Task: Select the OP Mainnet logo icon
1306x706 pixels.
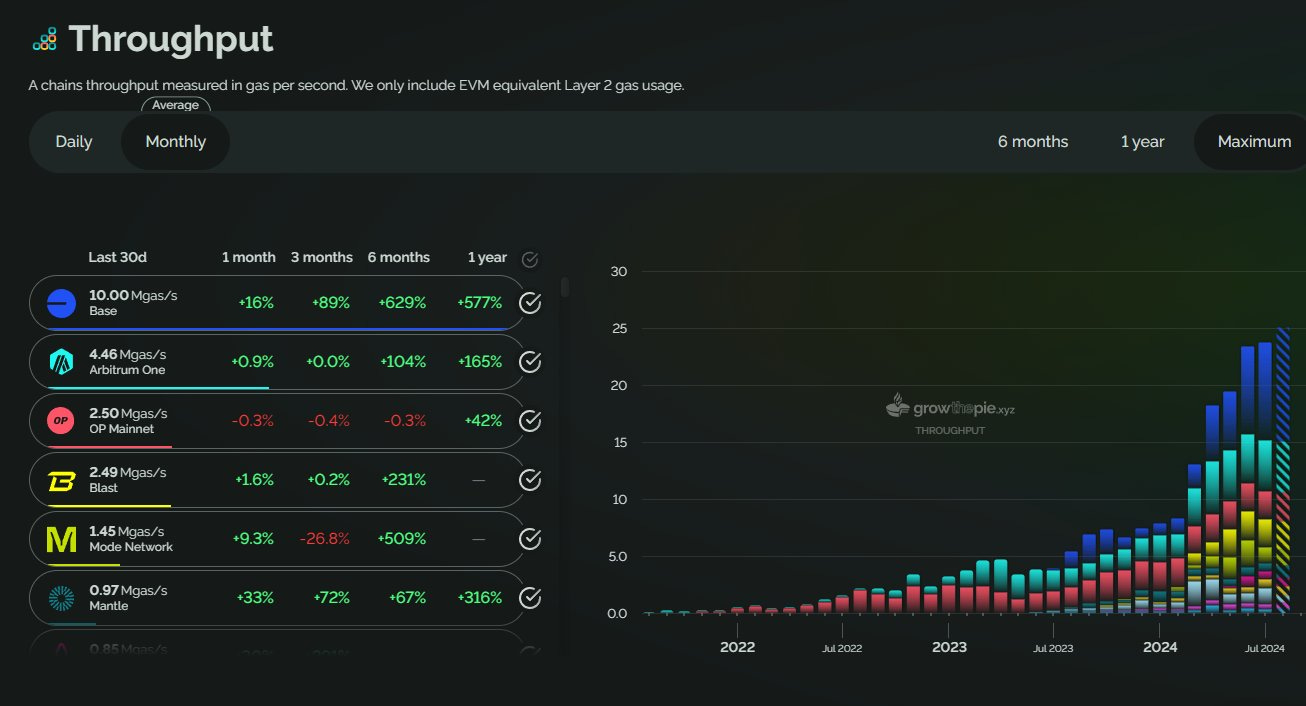Action: (x=59, y=420)
